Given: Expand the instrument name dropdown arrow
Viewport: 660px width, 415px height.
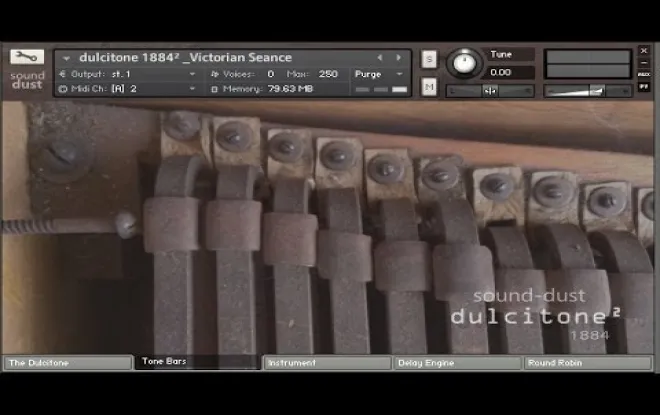Looking at the screenshot, I should click(x=66, y=58).
